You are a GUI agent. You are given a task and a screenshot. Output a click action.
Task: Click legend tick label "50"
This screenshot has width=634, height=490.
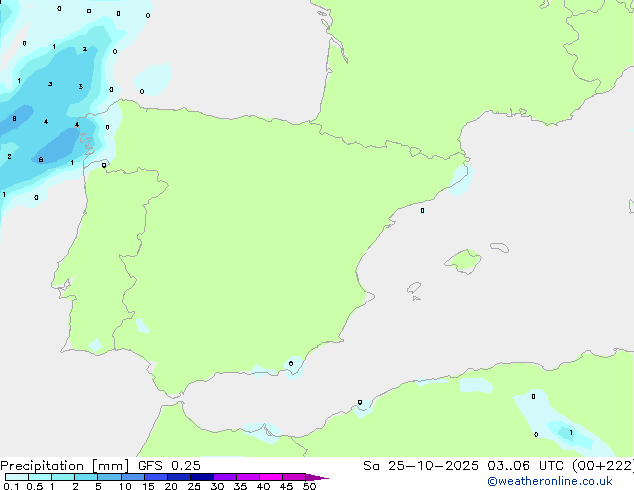[x=309, y=486]
